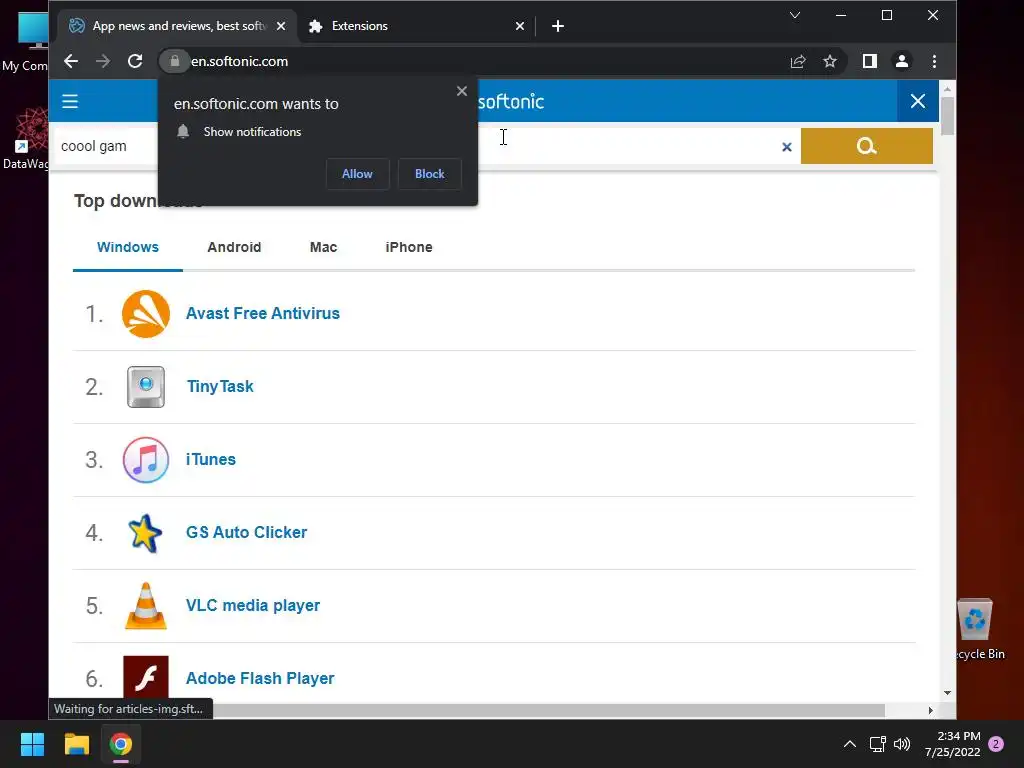
Task: Select the My Computer desktop icon
Action: point(25,42)
